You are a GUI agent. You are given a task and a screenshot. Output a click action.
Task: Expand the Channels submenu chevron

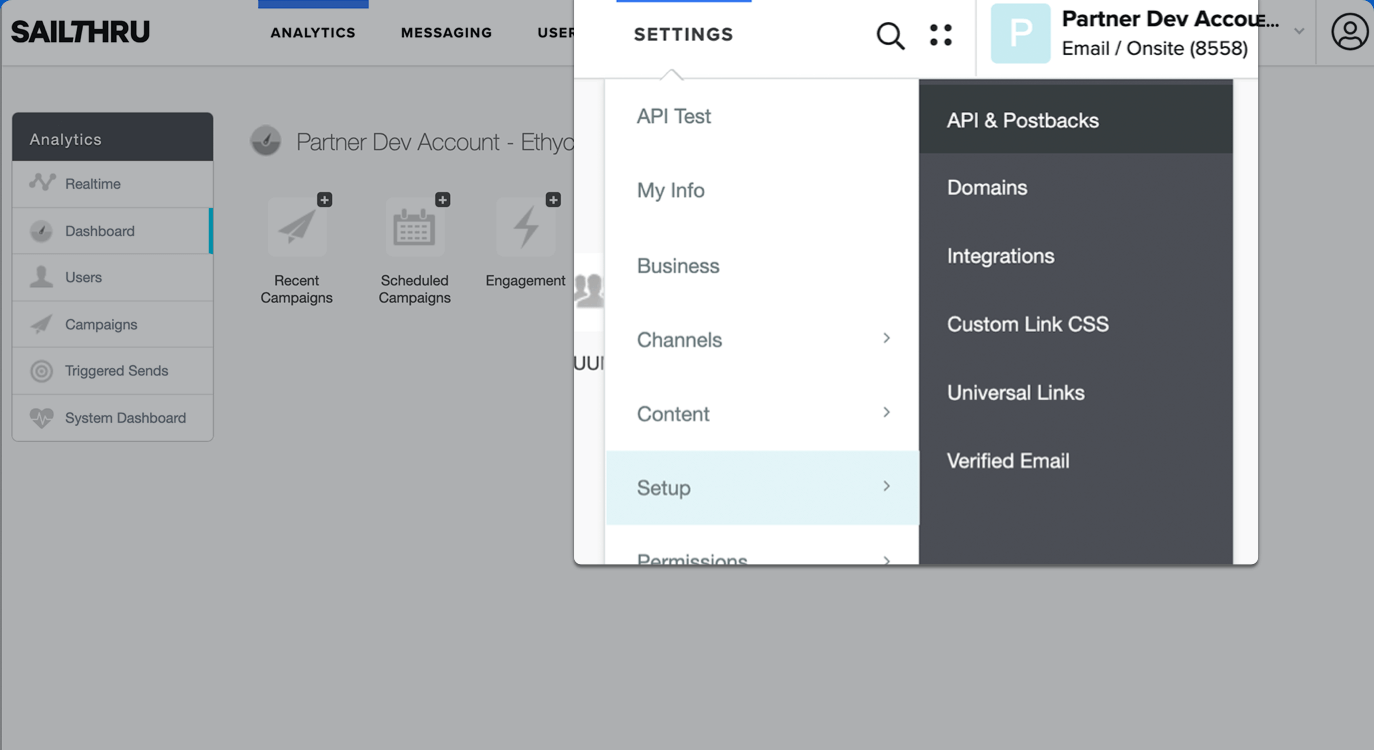pos(886,338)
